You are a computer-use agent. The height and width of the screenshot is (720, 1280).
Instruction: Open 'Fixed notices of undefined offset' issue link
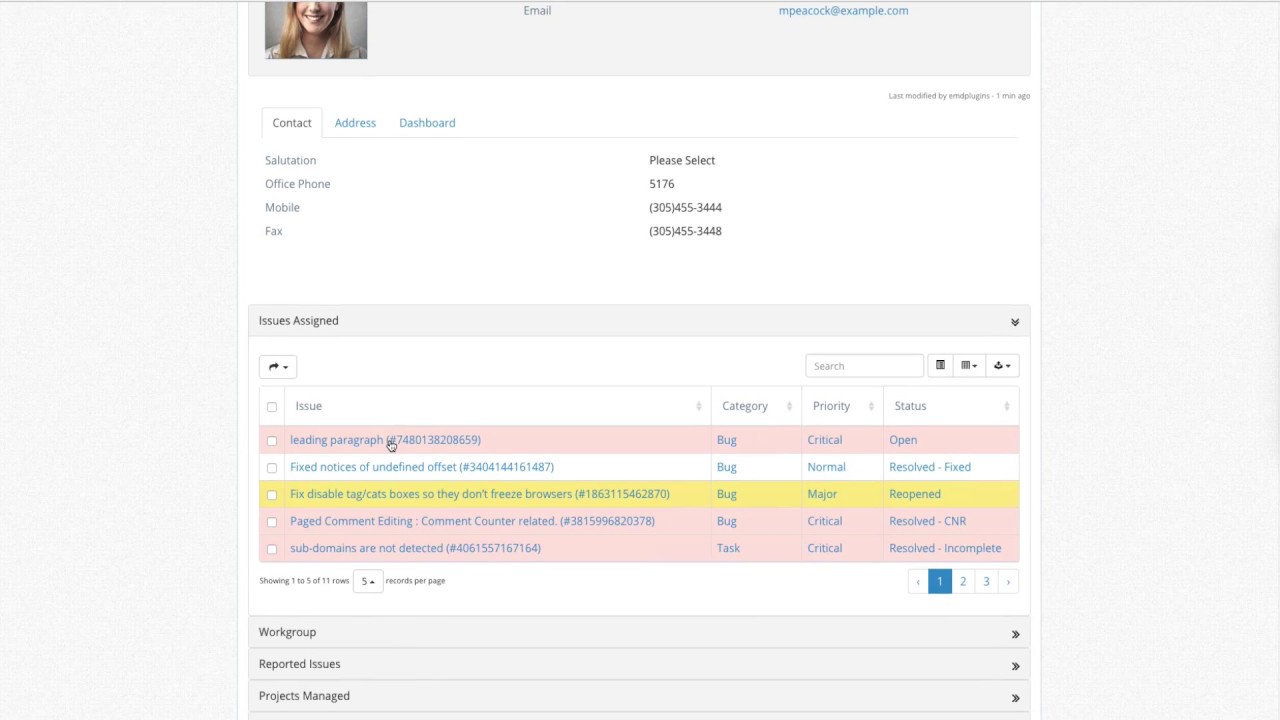(x=421, y=467)
